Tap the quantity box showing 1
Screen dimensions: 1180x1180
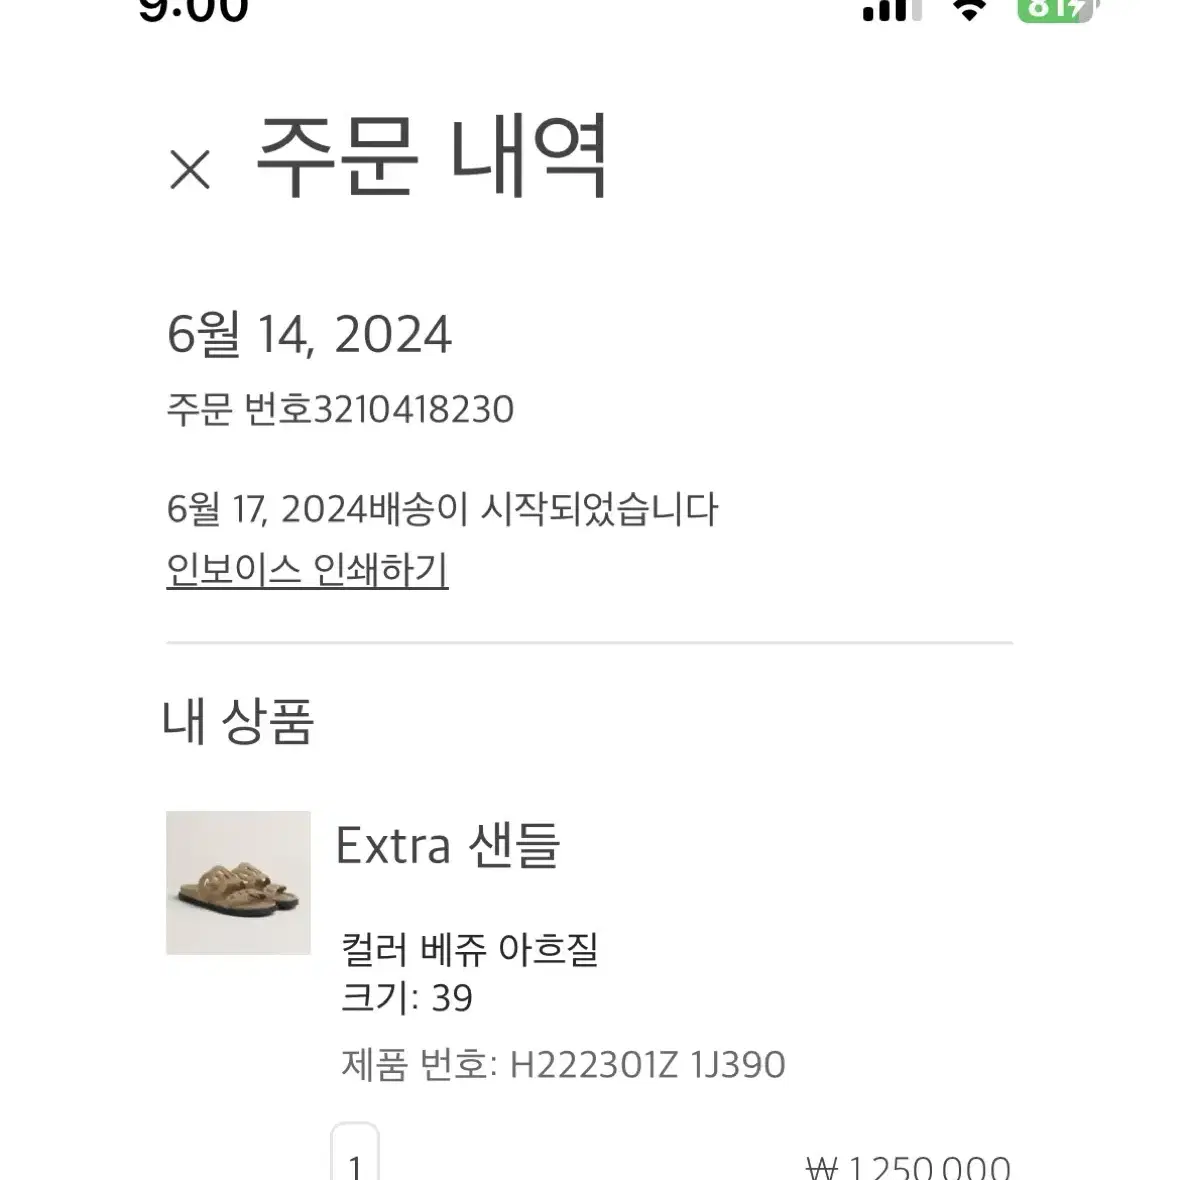[354, 1153]
